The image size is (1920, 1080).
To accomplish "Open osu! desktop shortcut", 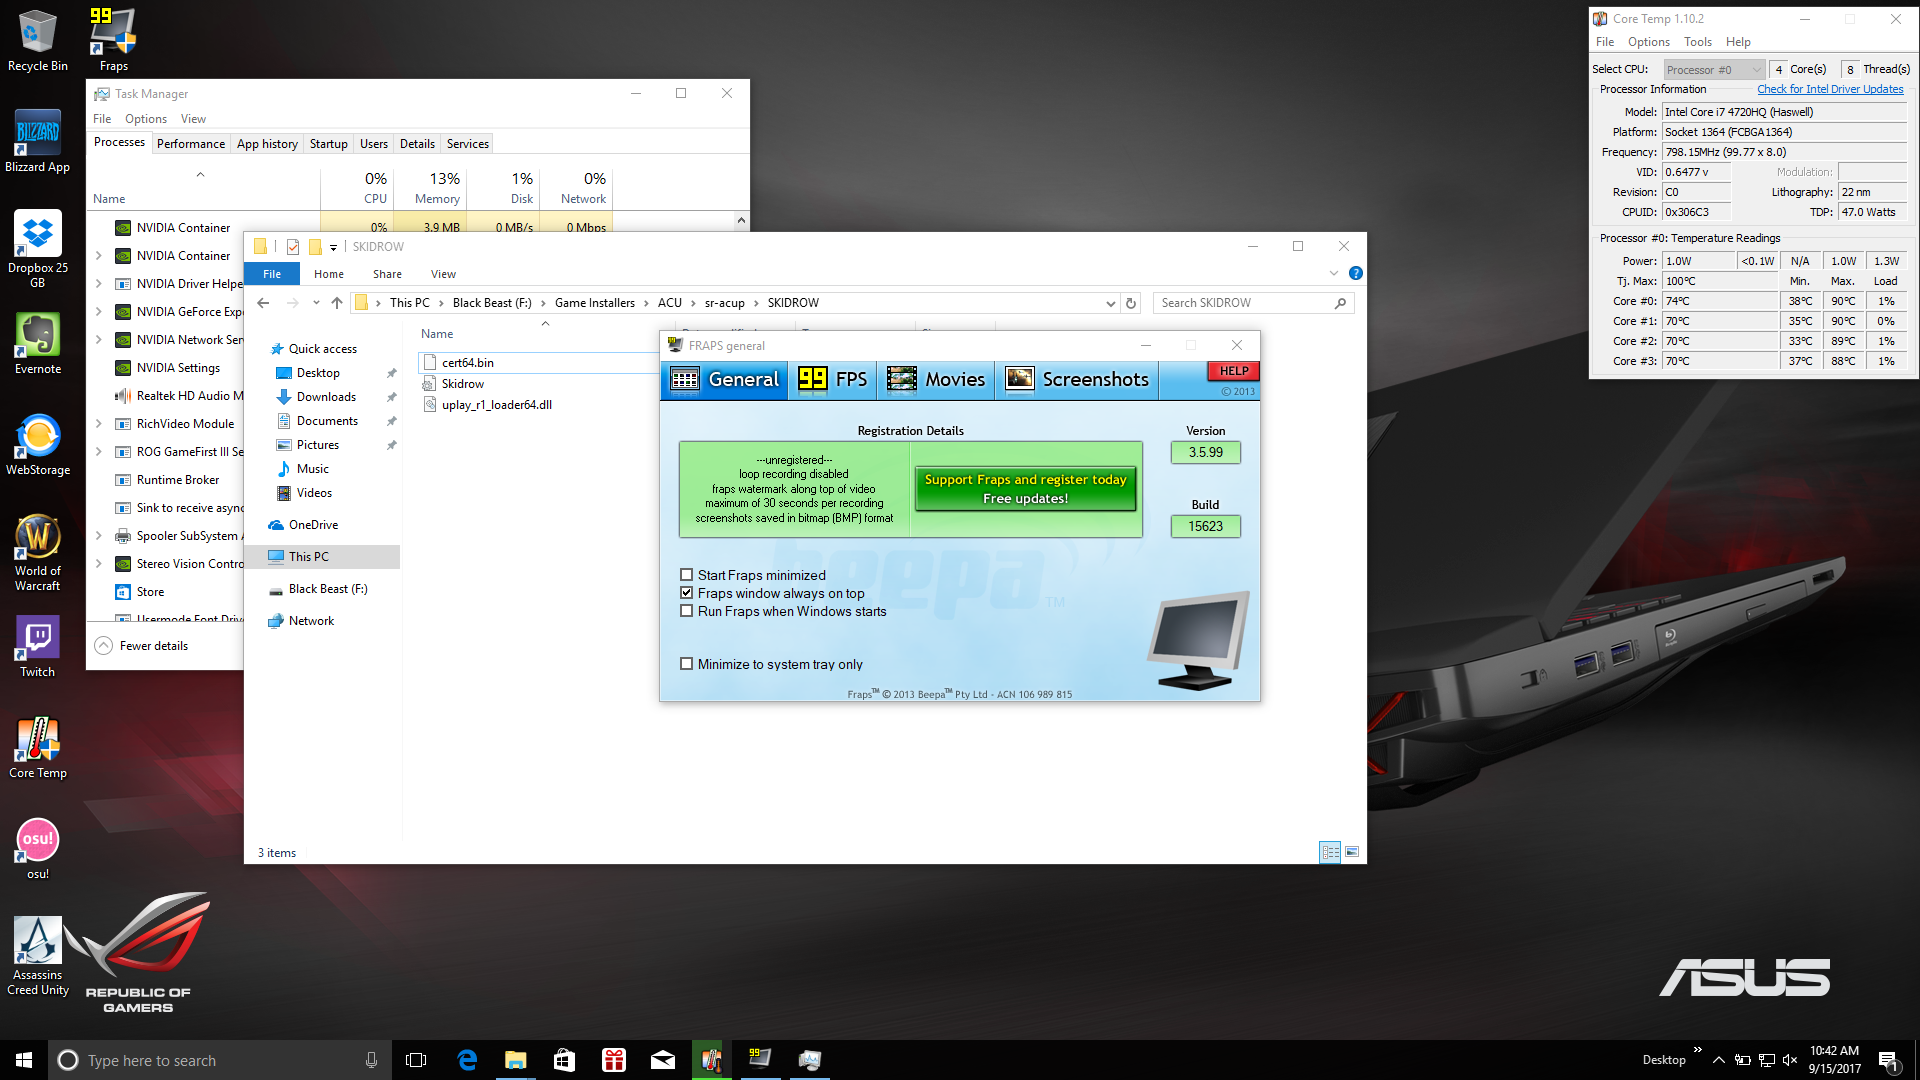I will pos(38,848).
